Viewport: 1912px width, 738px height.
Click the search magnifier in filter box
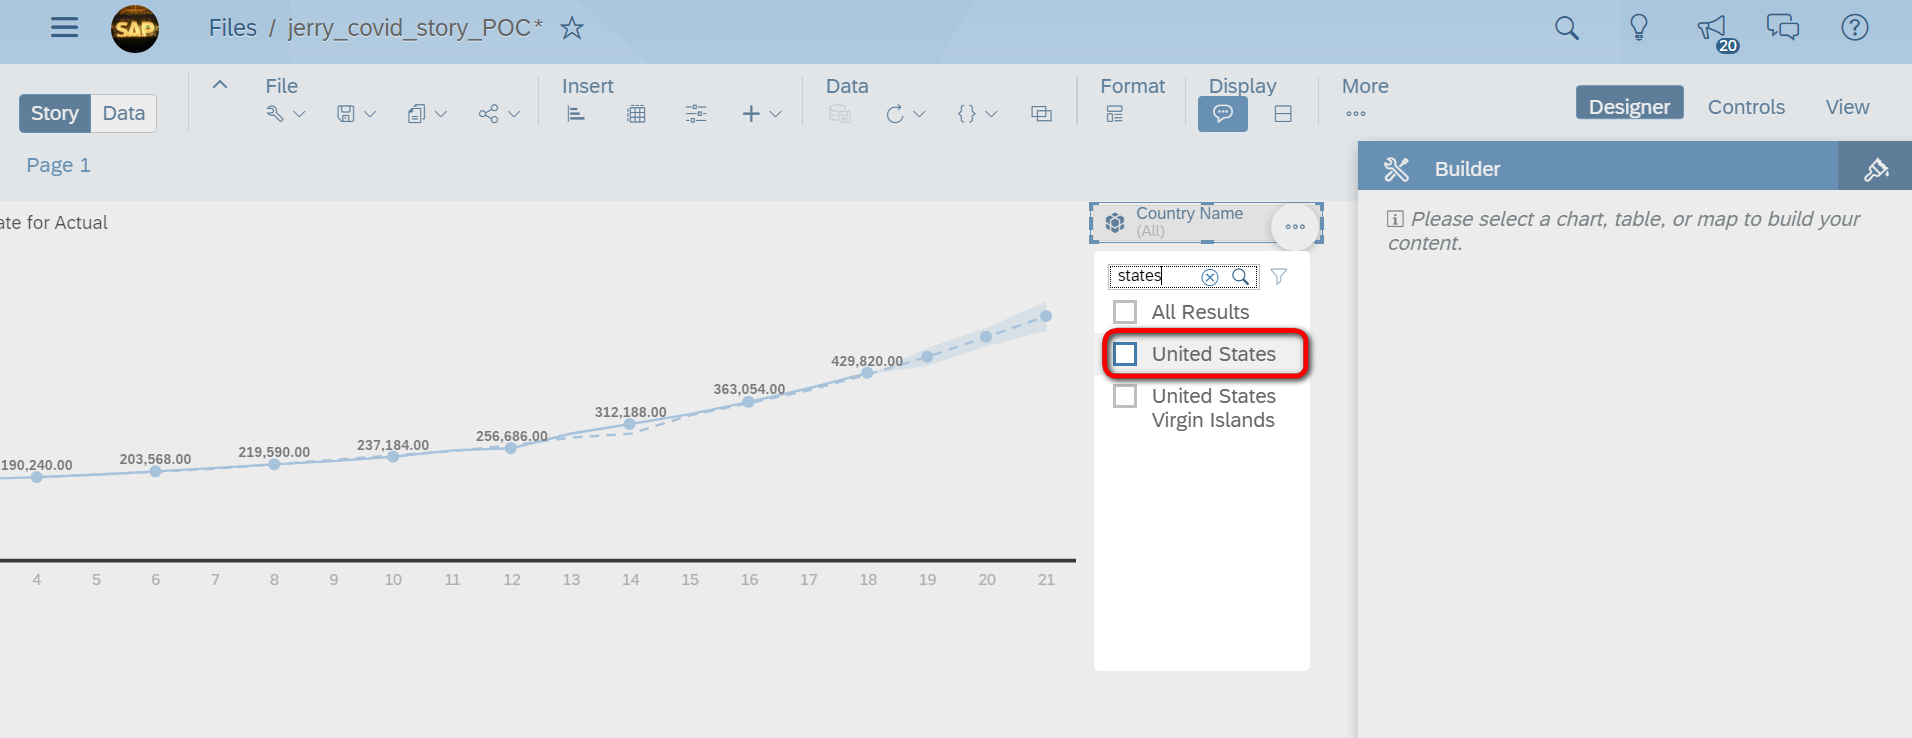[1240, 277]
